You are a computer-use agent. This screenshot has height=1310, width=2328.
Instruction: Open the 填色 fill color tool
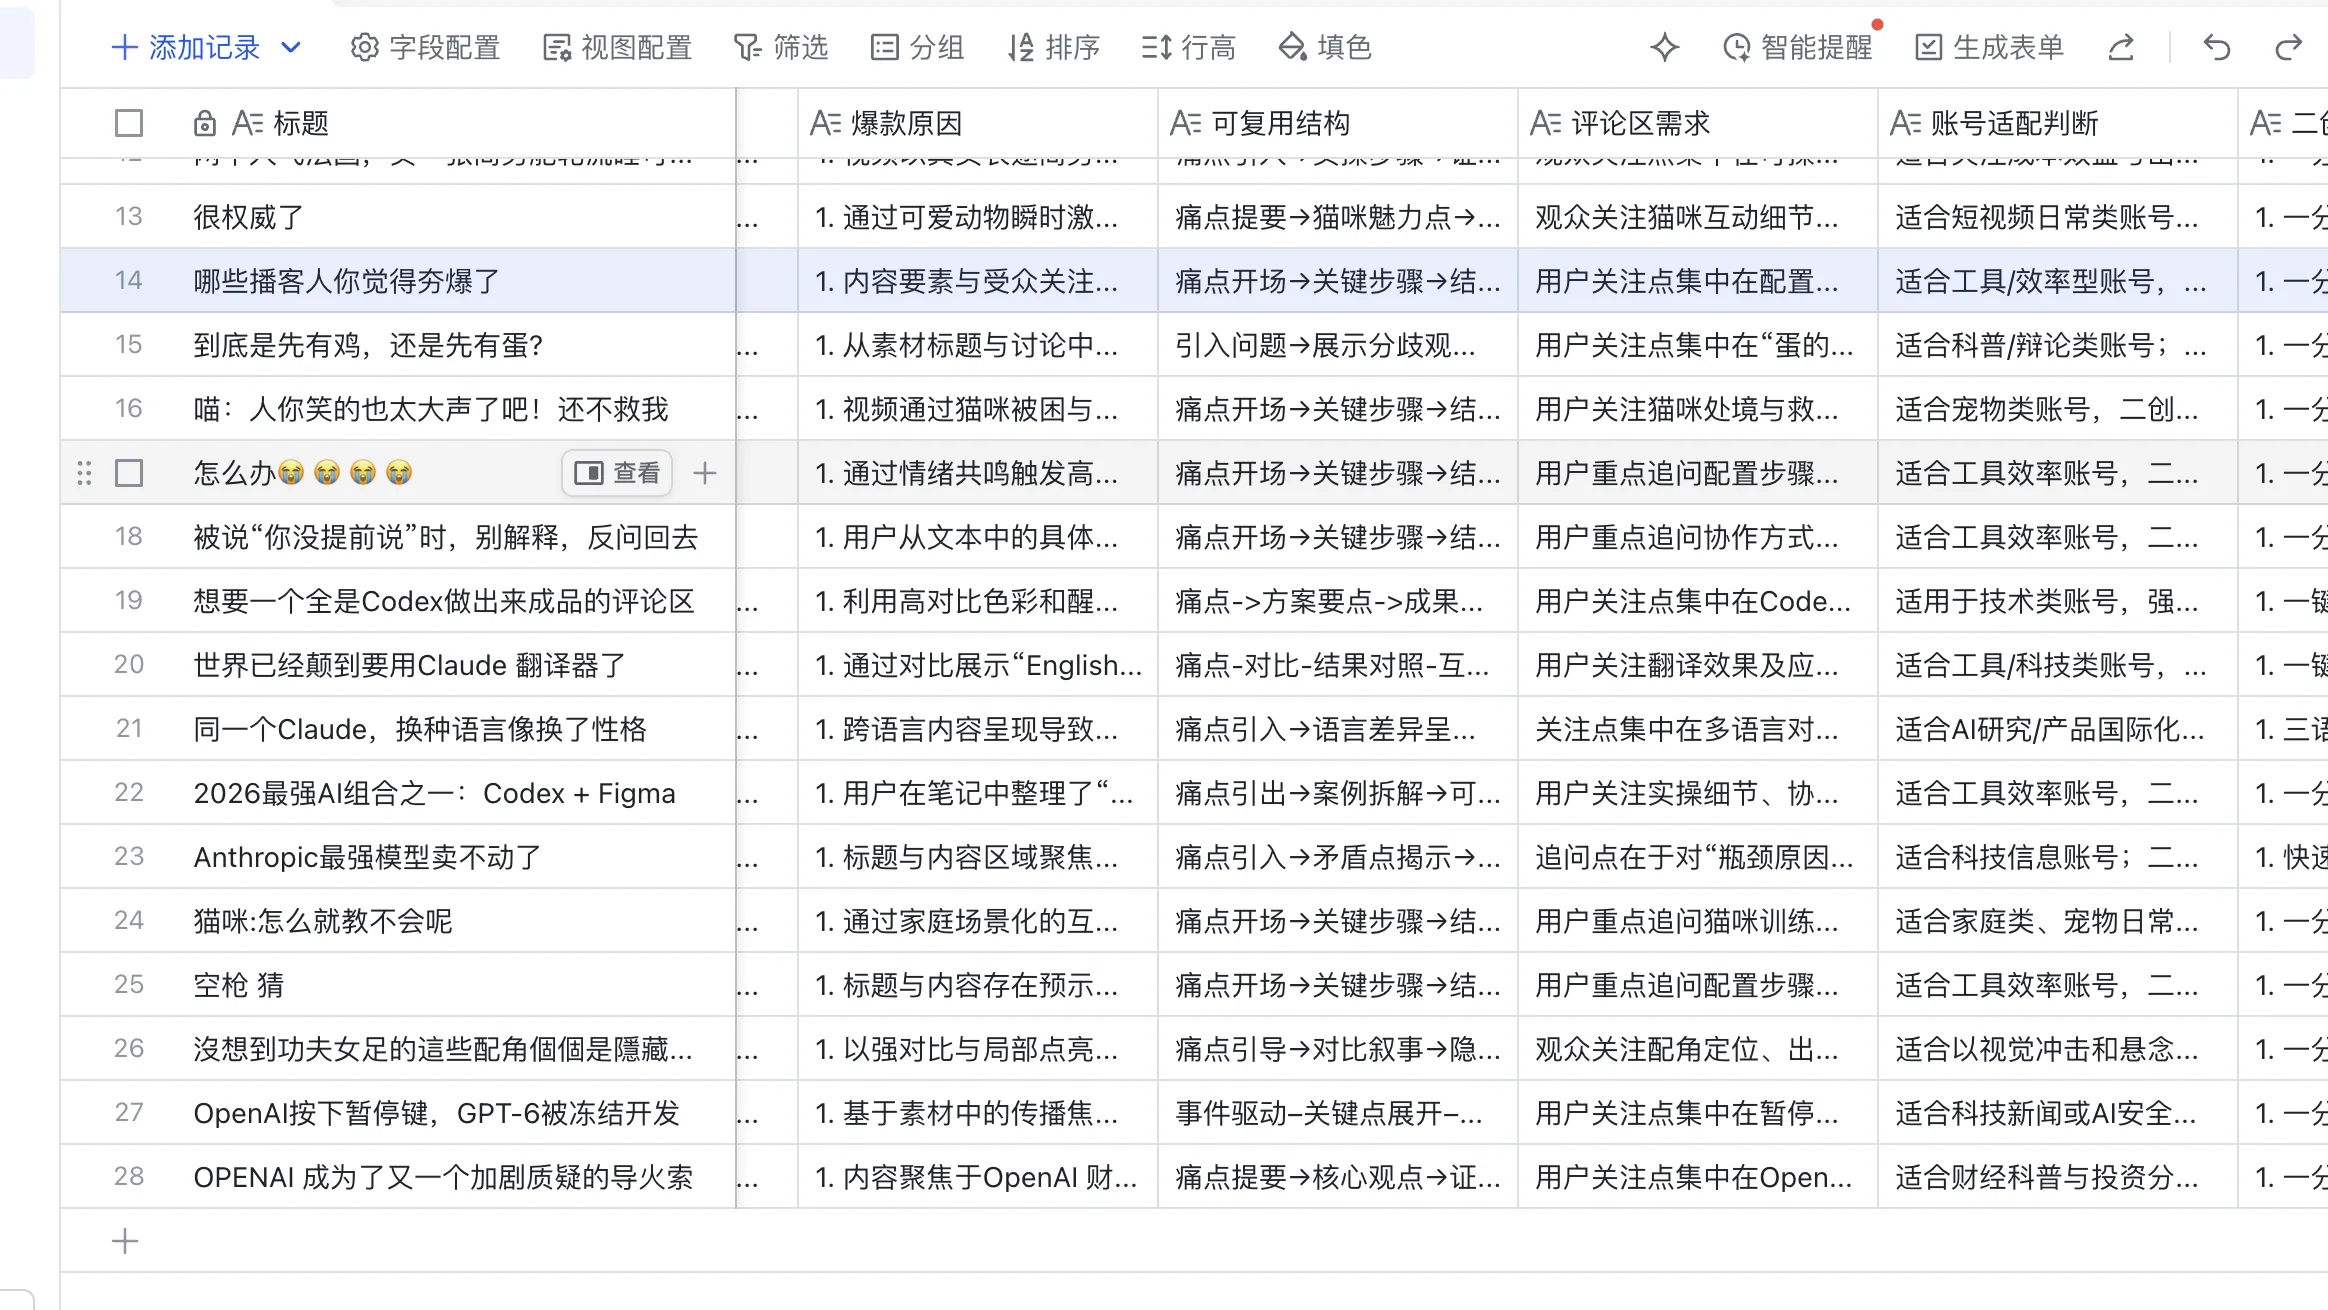(1325, 47)
